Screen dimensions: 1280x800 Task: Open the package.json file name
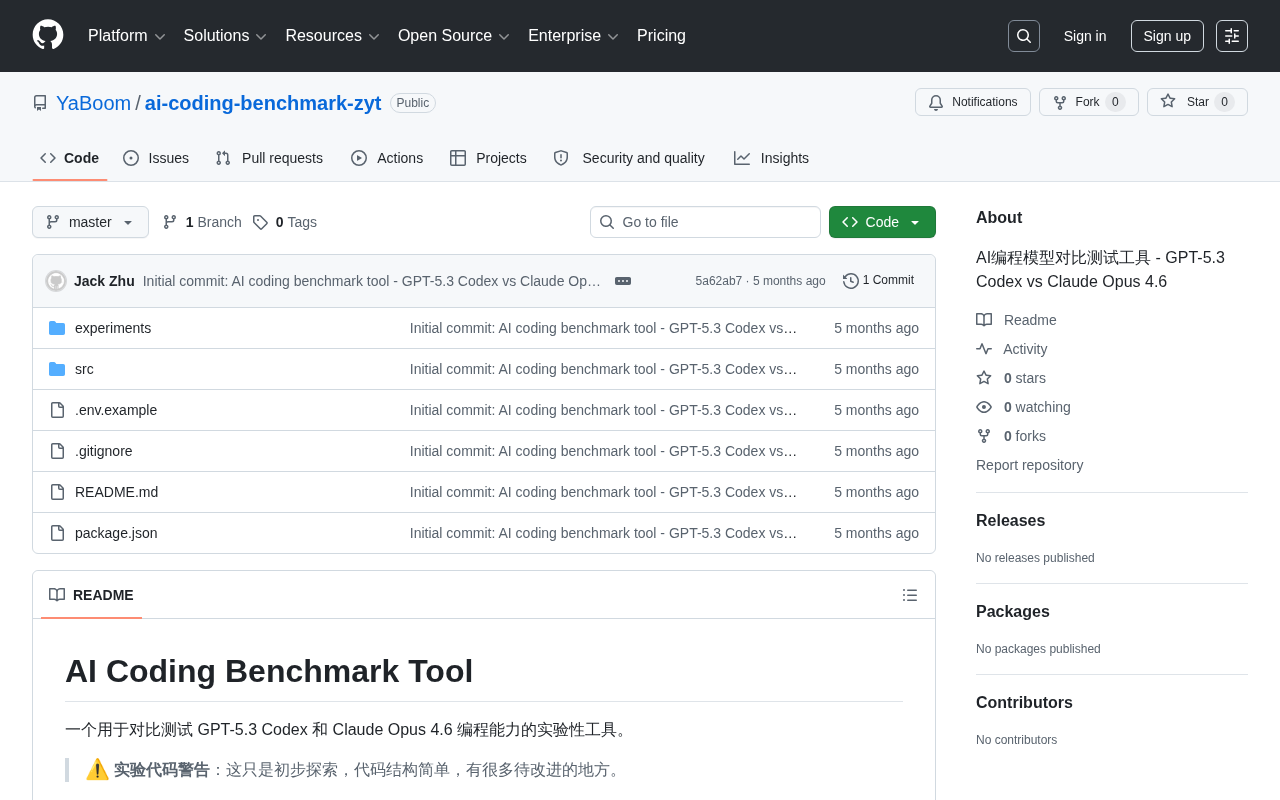[116, 533]
